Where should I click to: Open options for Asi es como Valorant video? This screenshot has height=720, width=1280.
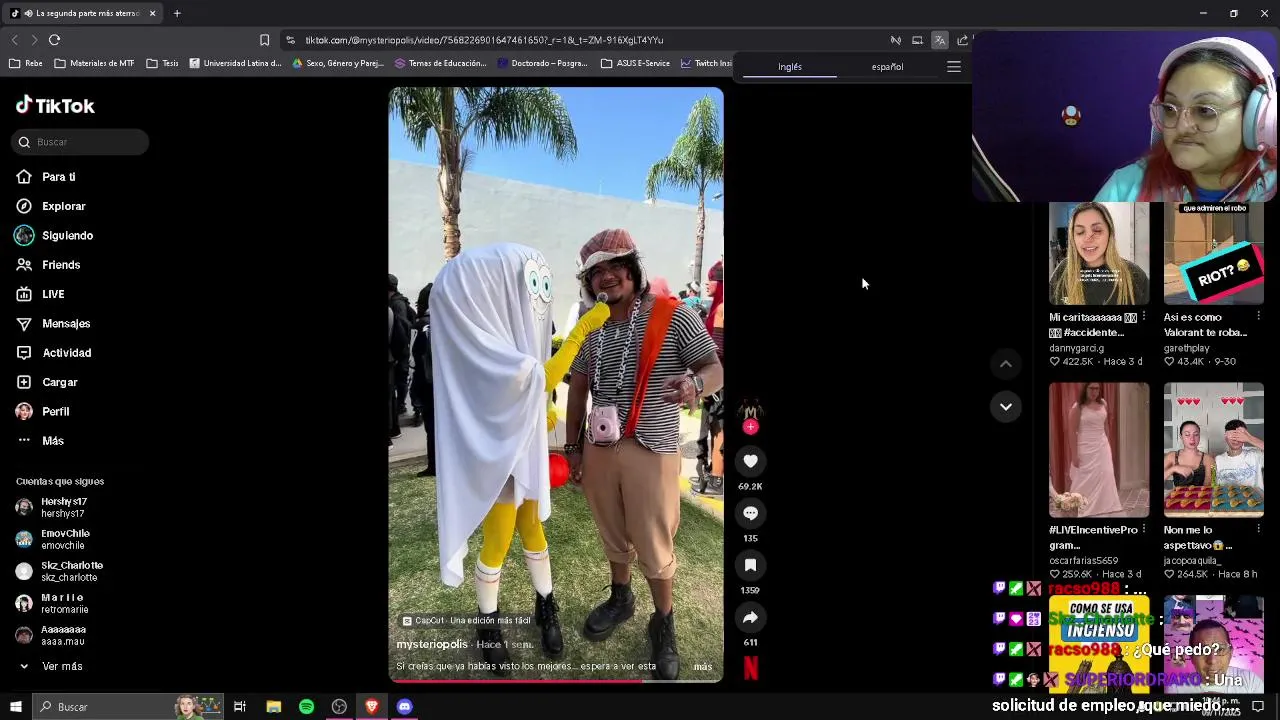(1258, 317)
